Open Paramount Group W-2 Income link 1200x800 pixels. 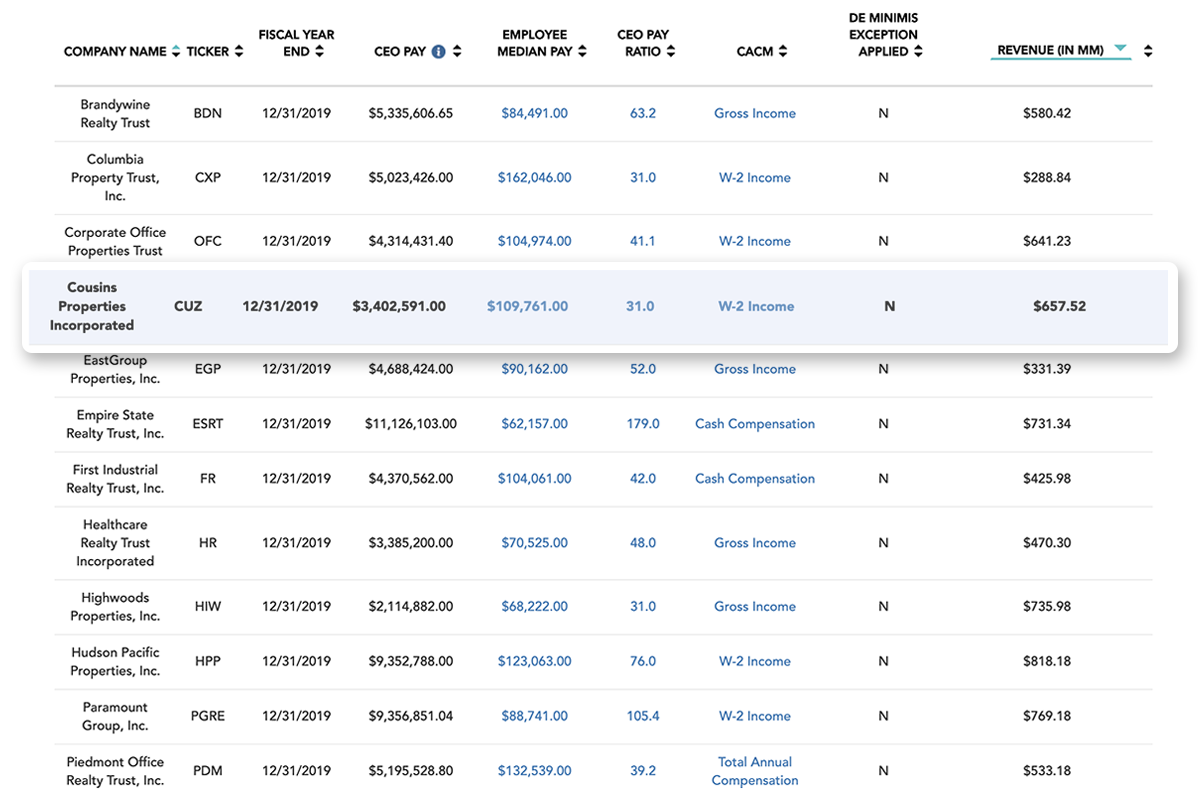(x=755, y=716)
